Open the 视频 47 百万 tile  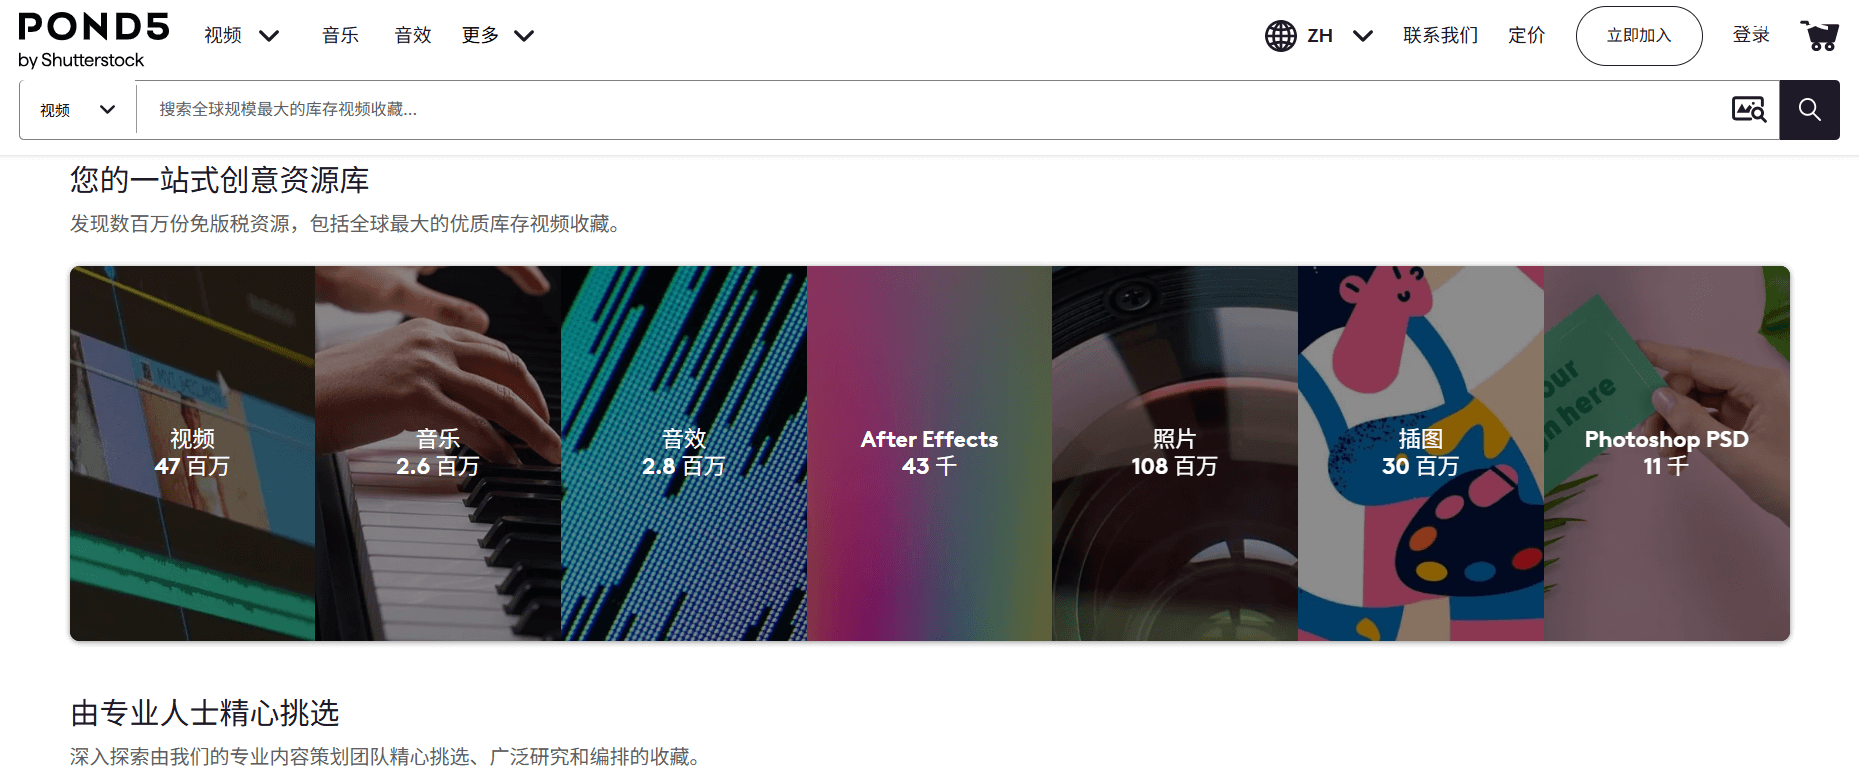pos(192,453)
